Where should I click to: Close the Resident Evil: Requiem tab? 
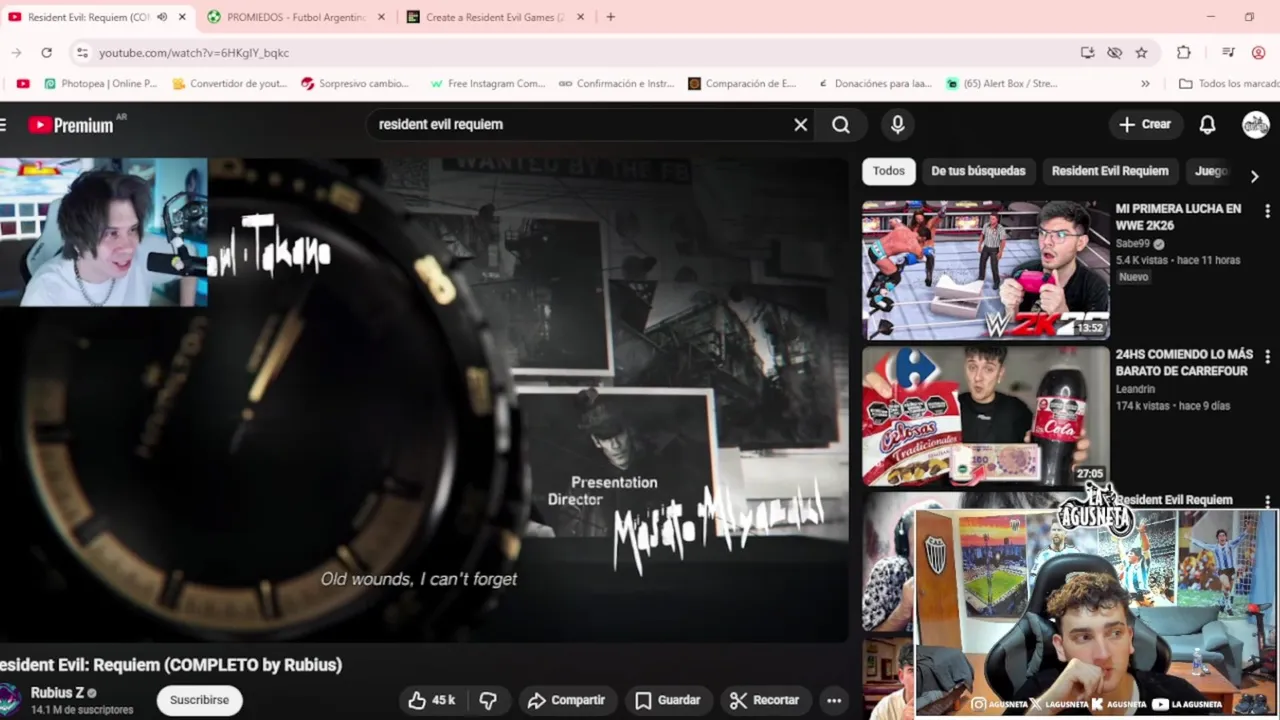click(182, 17)
